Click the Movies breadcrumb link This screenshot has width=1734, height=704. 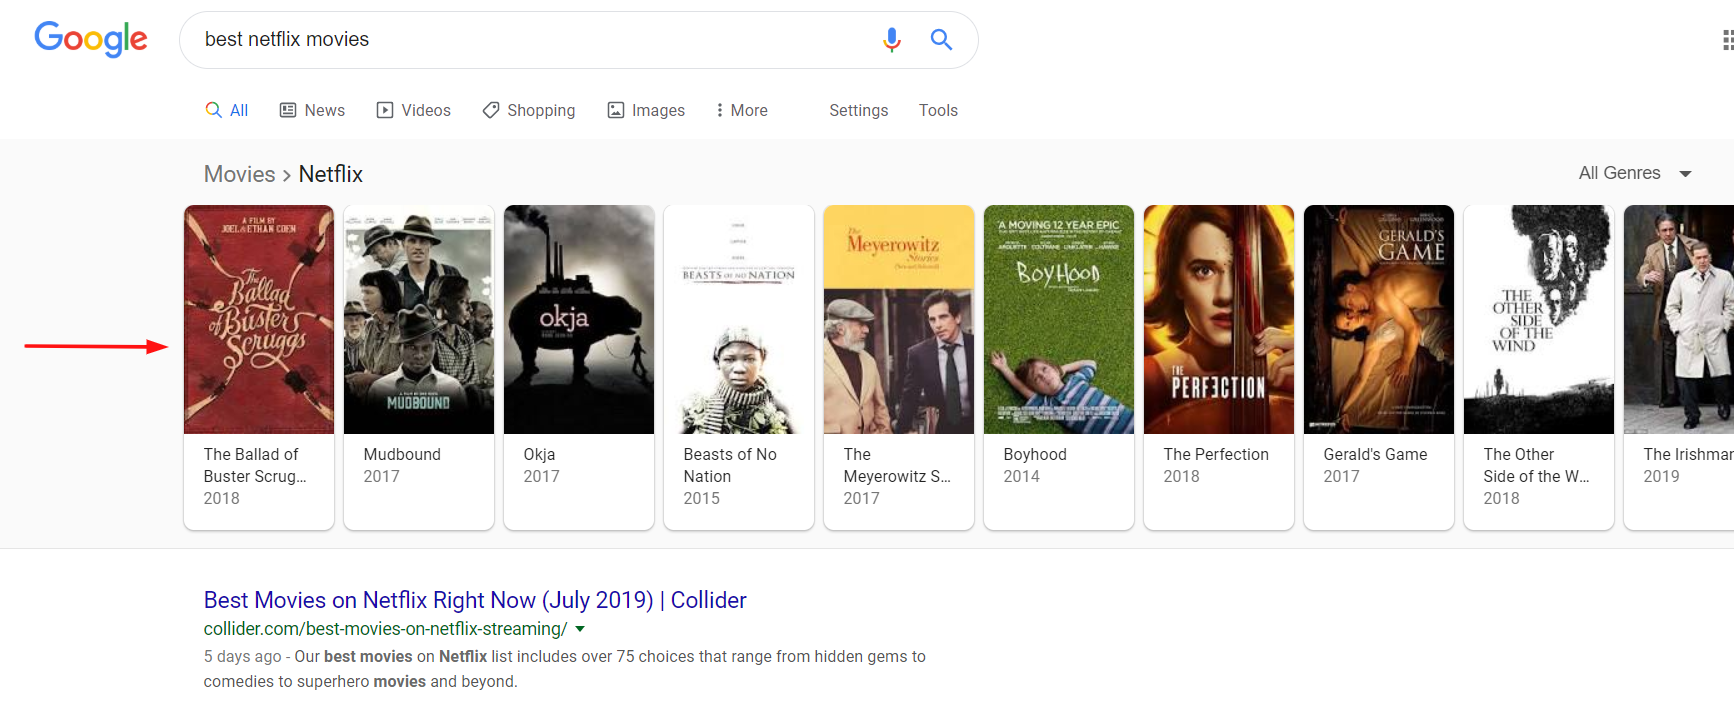(239, 174)
